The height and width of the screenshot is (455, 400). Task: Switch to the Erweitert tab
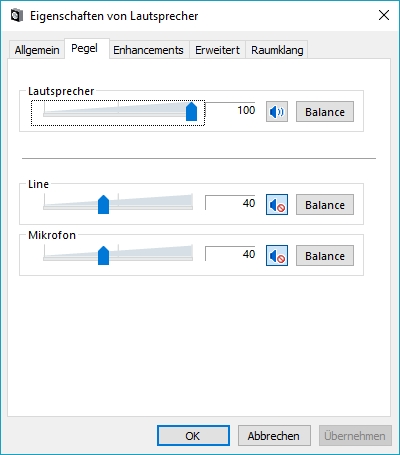tap(217, 50)
